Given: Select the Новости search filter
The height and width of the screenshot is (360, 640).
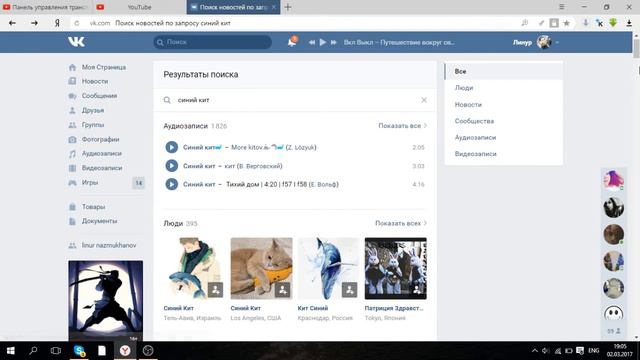Looking at the screenshot, I should click(x=504, y=104).
